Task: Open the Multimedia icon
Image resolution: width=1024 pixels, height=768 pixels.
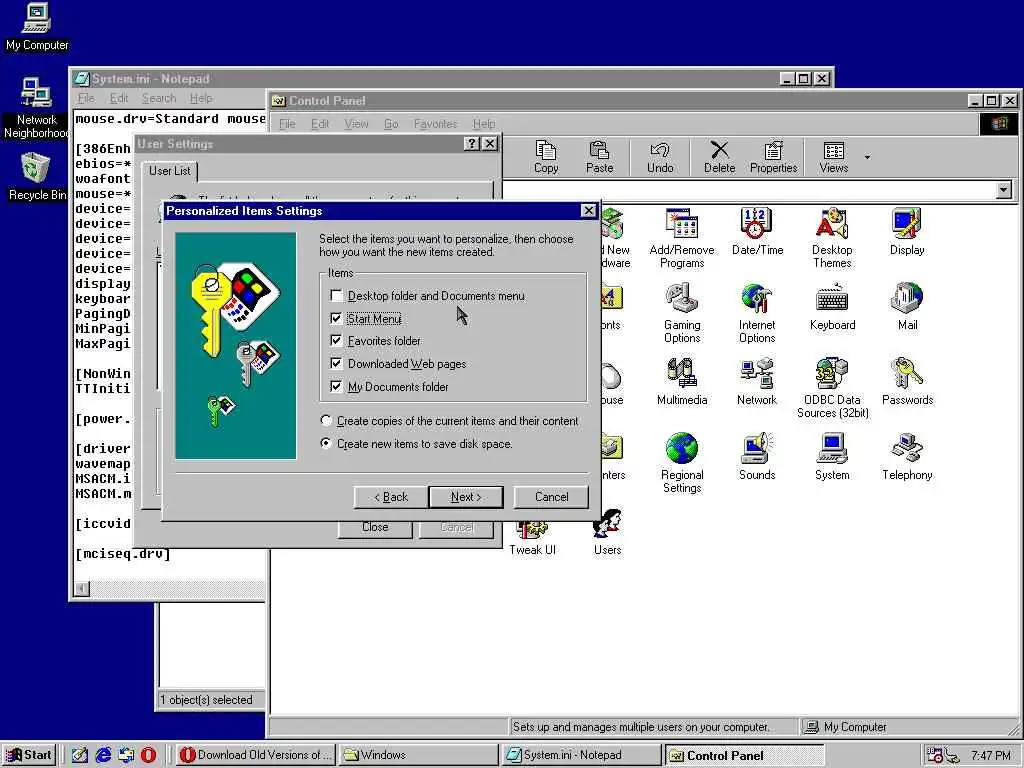Action: [x=682, y=382]
